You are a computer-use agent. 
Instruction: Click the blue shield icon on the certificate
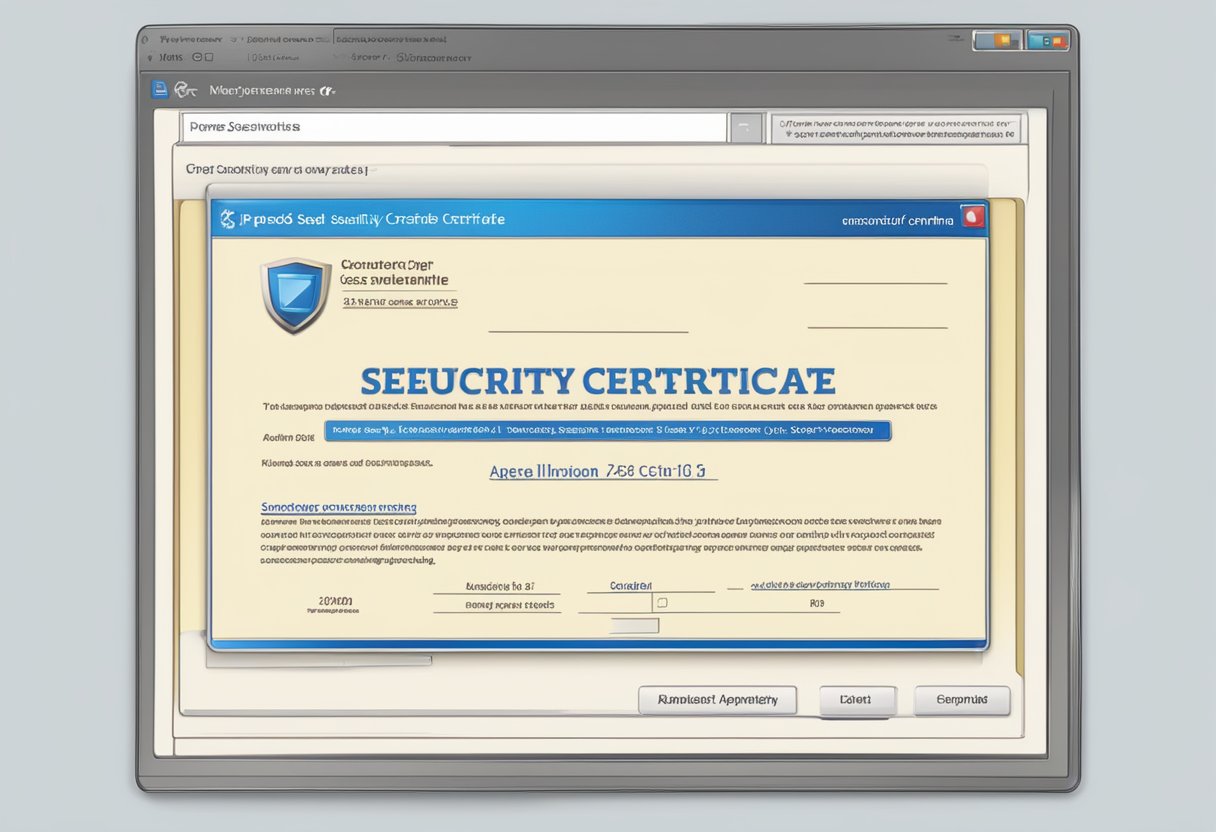point(295,294)
